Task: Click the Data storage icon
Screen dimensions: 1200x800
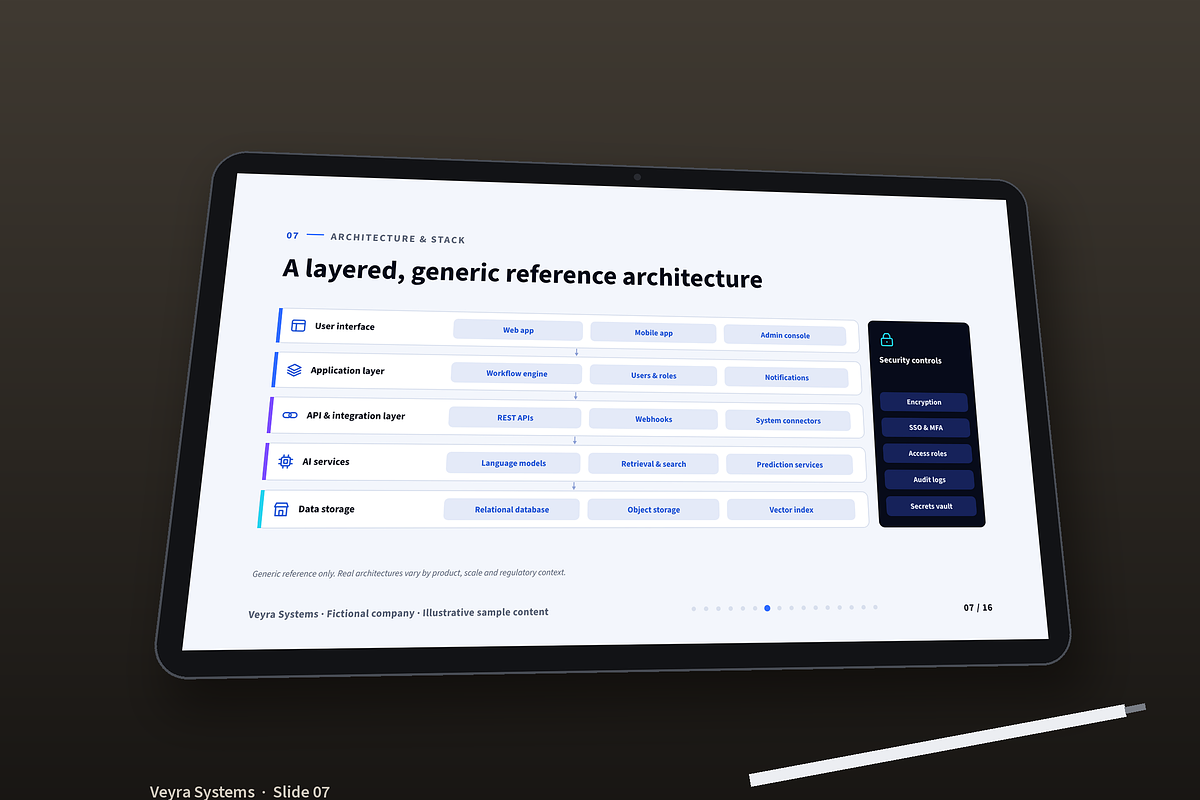Action: pos(281,509)
